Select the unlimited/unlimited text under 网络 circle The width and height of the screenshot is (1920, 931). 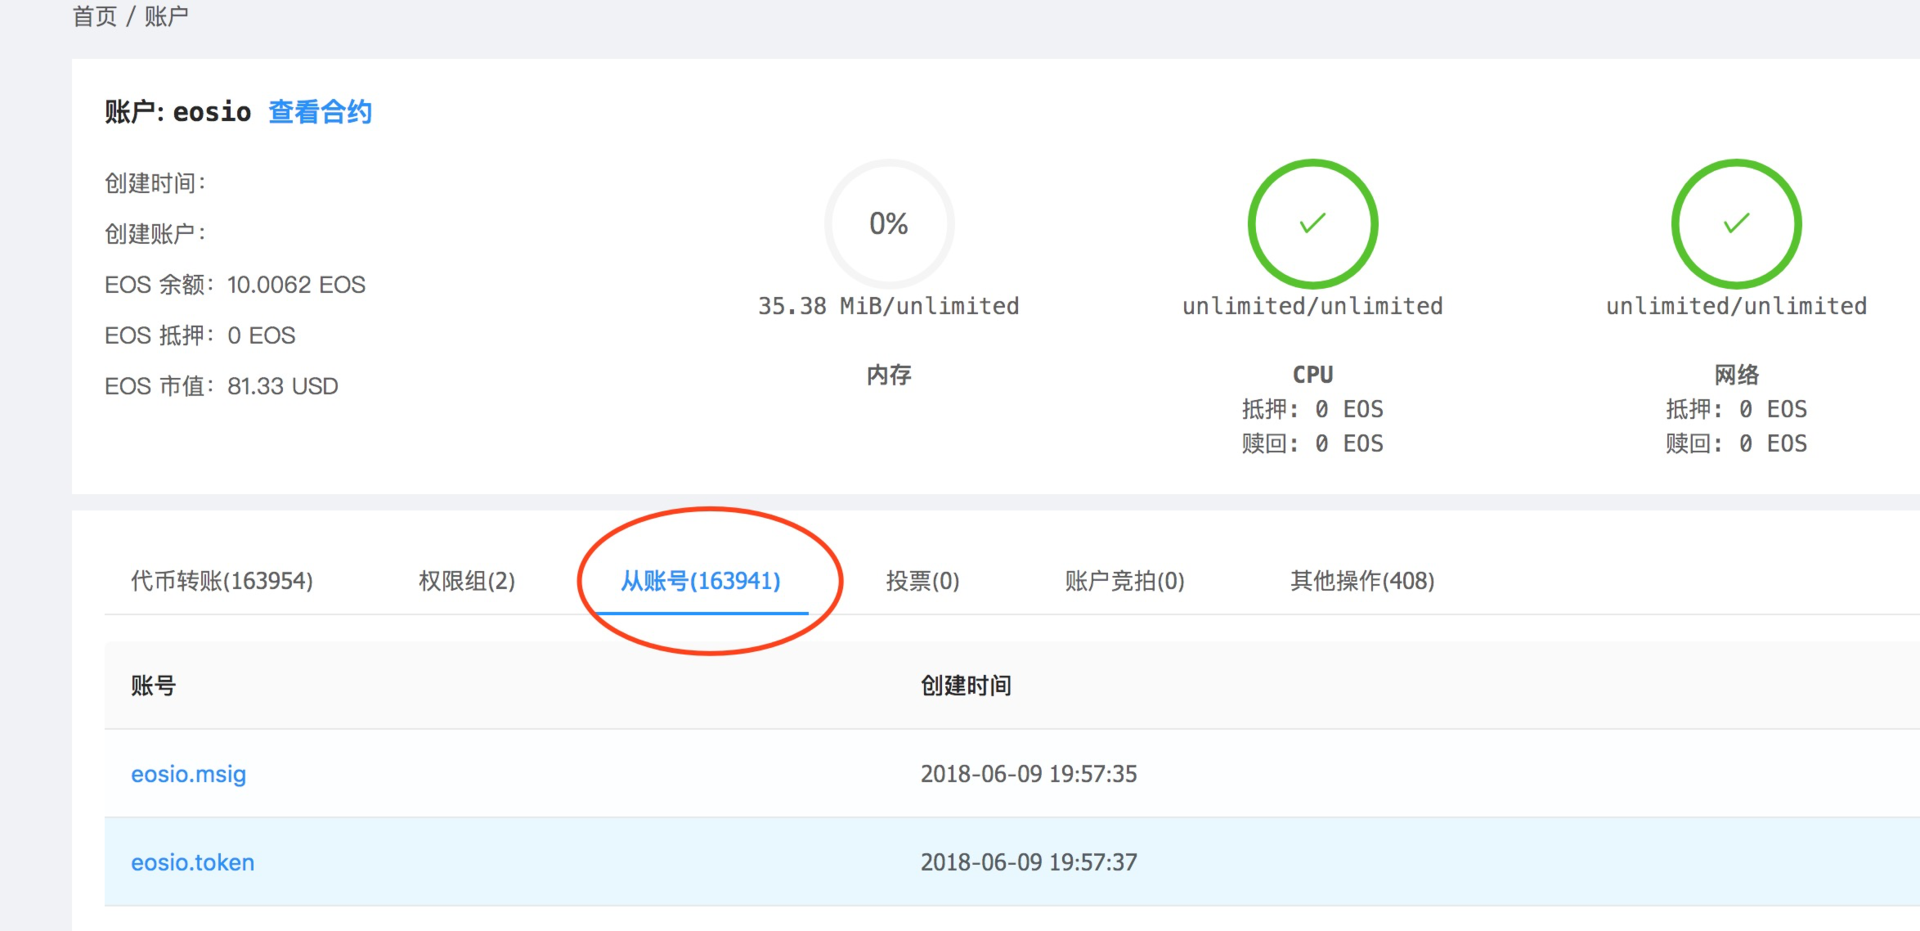click(1737, 306)
